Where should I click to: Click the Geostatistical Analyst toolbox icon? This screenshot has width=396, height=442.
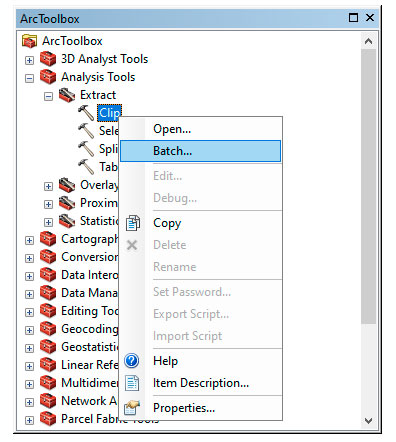coord(48,347)
